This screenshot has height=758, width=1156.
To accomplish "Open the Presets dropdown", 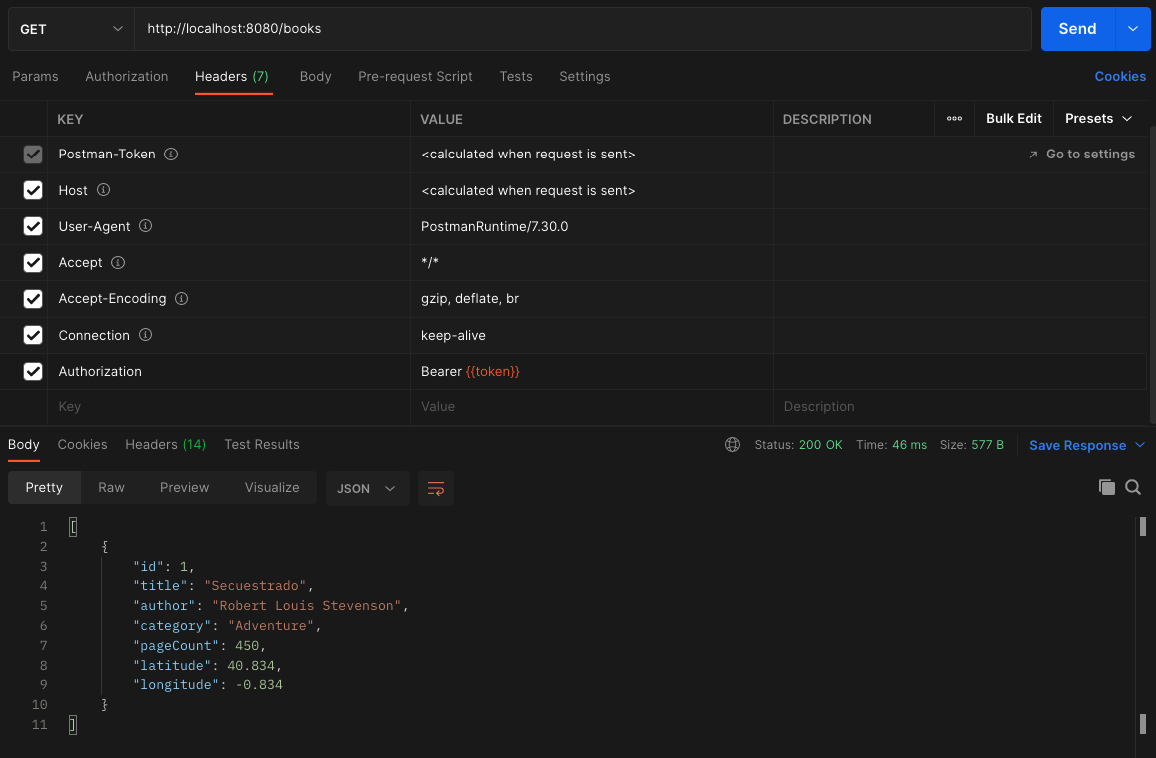I will (x=1098, y=118).
